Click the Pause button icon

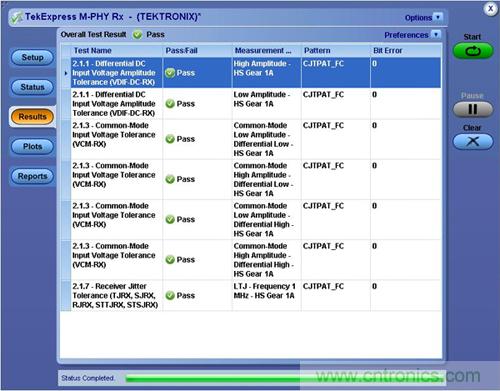(x=473, y=109)
